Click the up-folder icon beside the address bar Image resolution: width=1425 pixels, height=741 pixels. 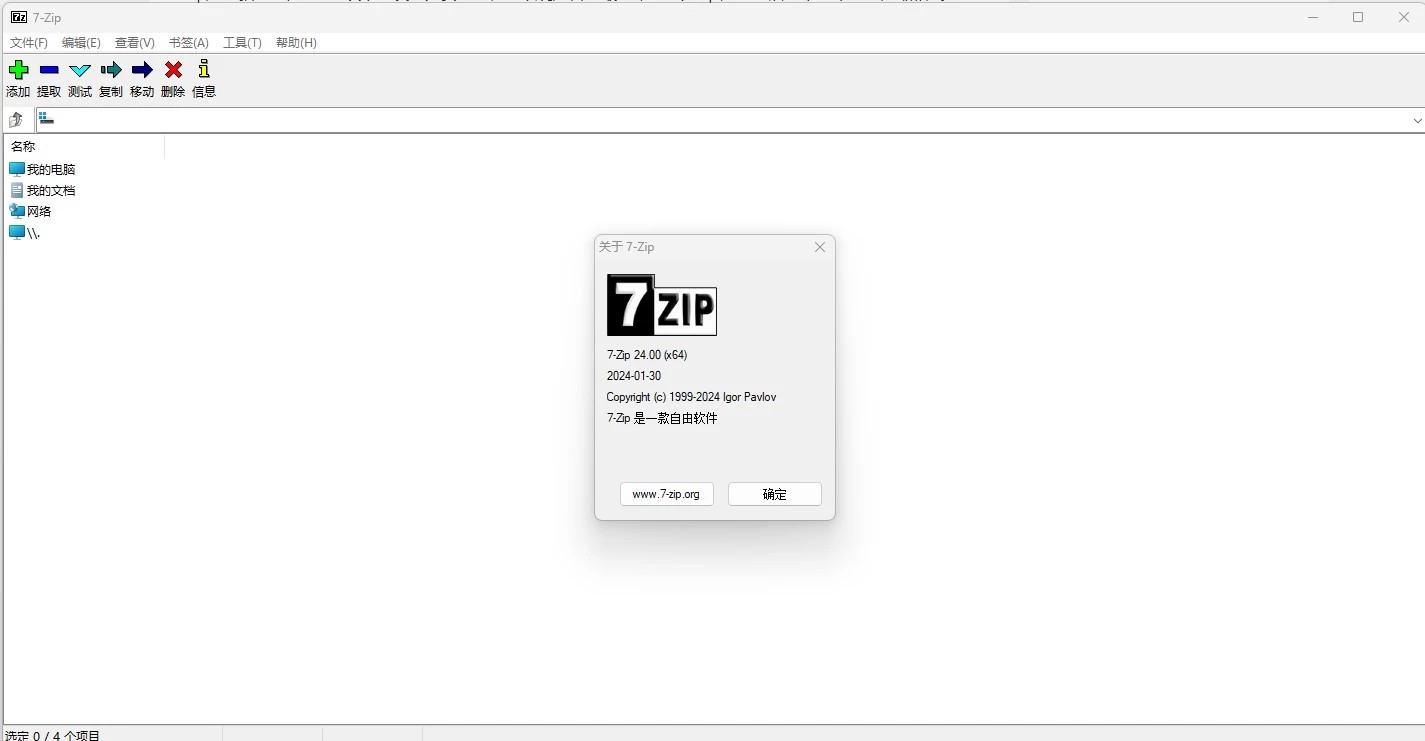click(x=16, y=120)
